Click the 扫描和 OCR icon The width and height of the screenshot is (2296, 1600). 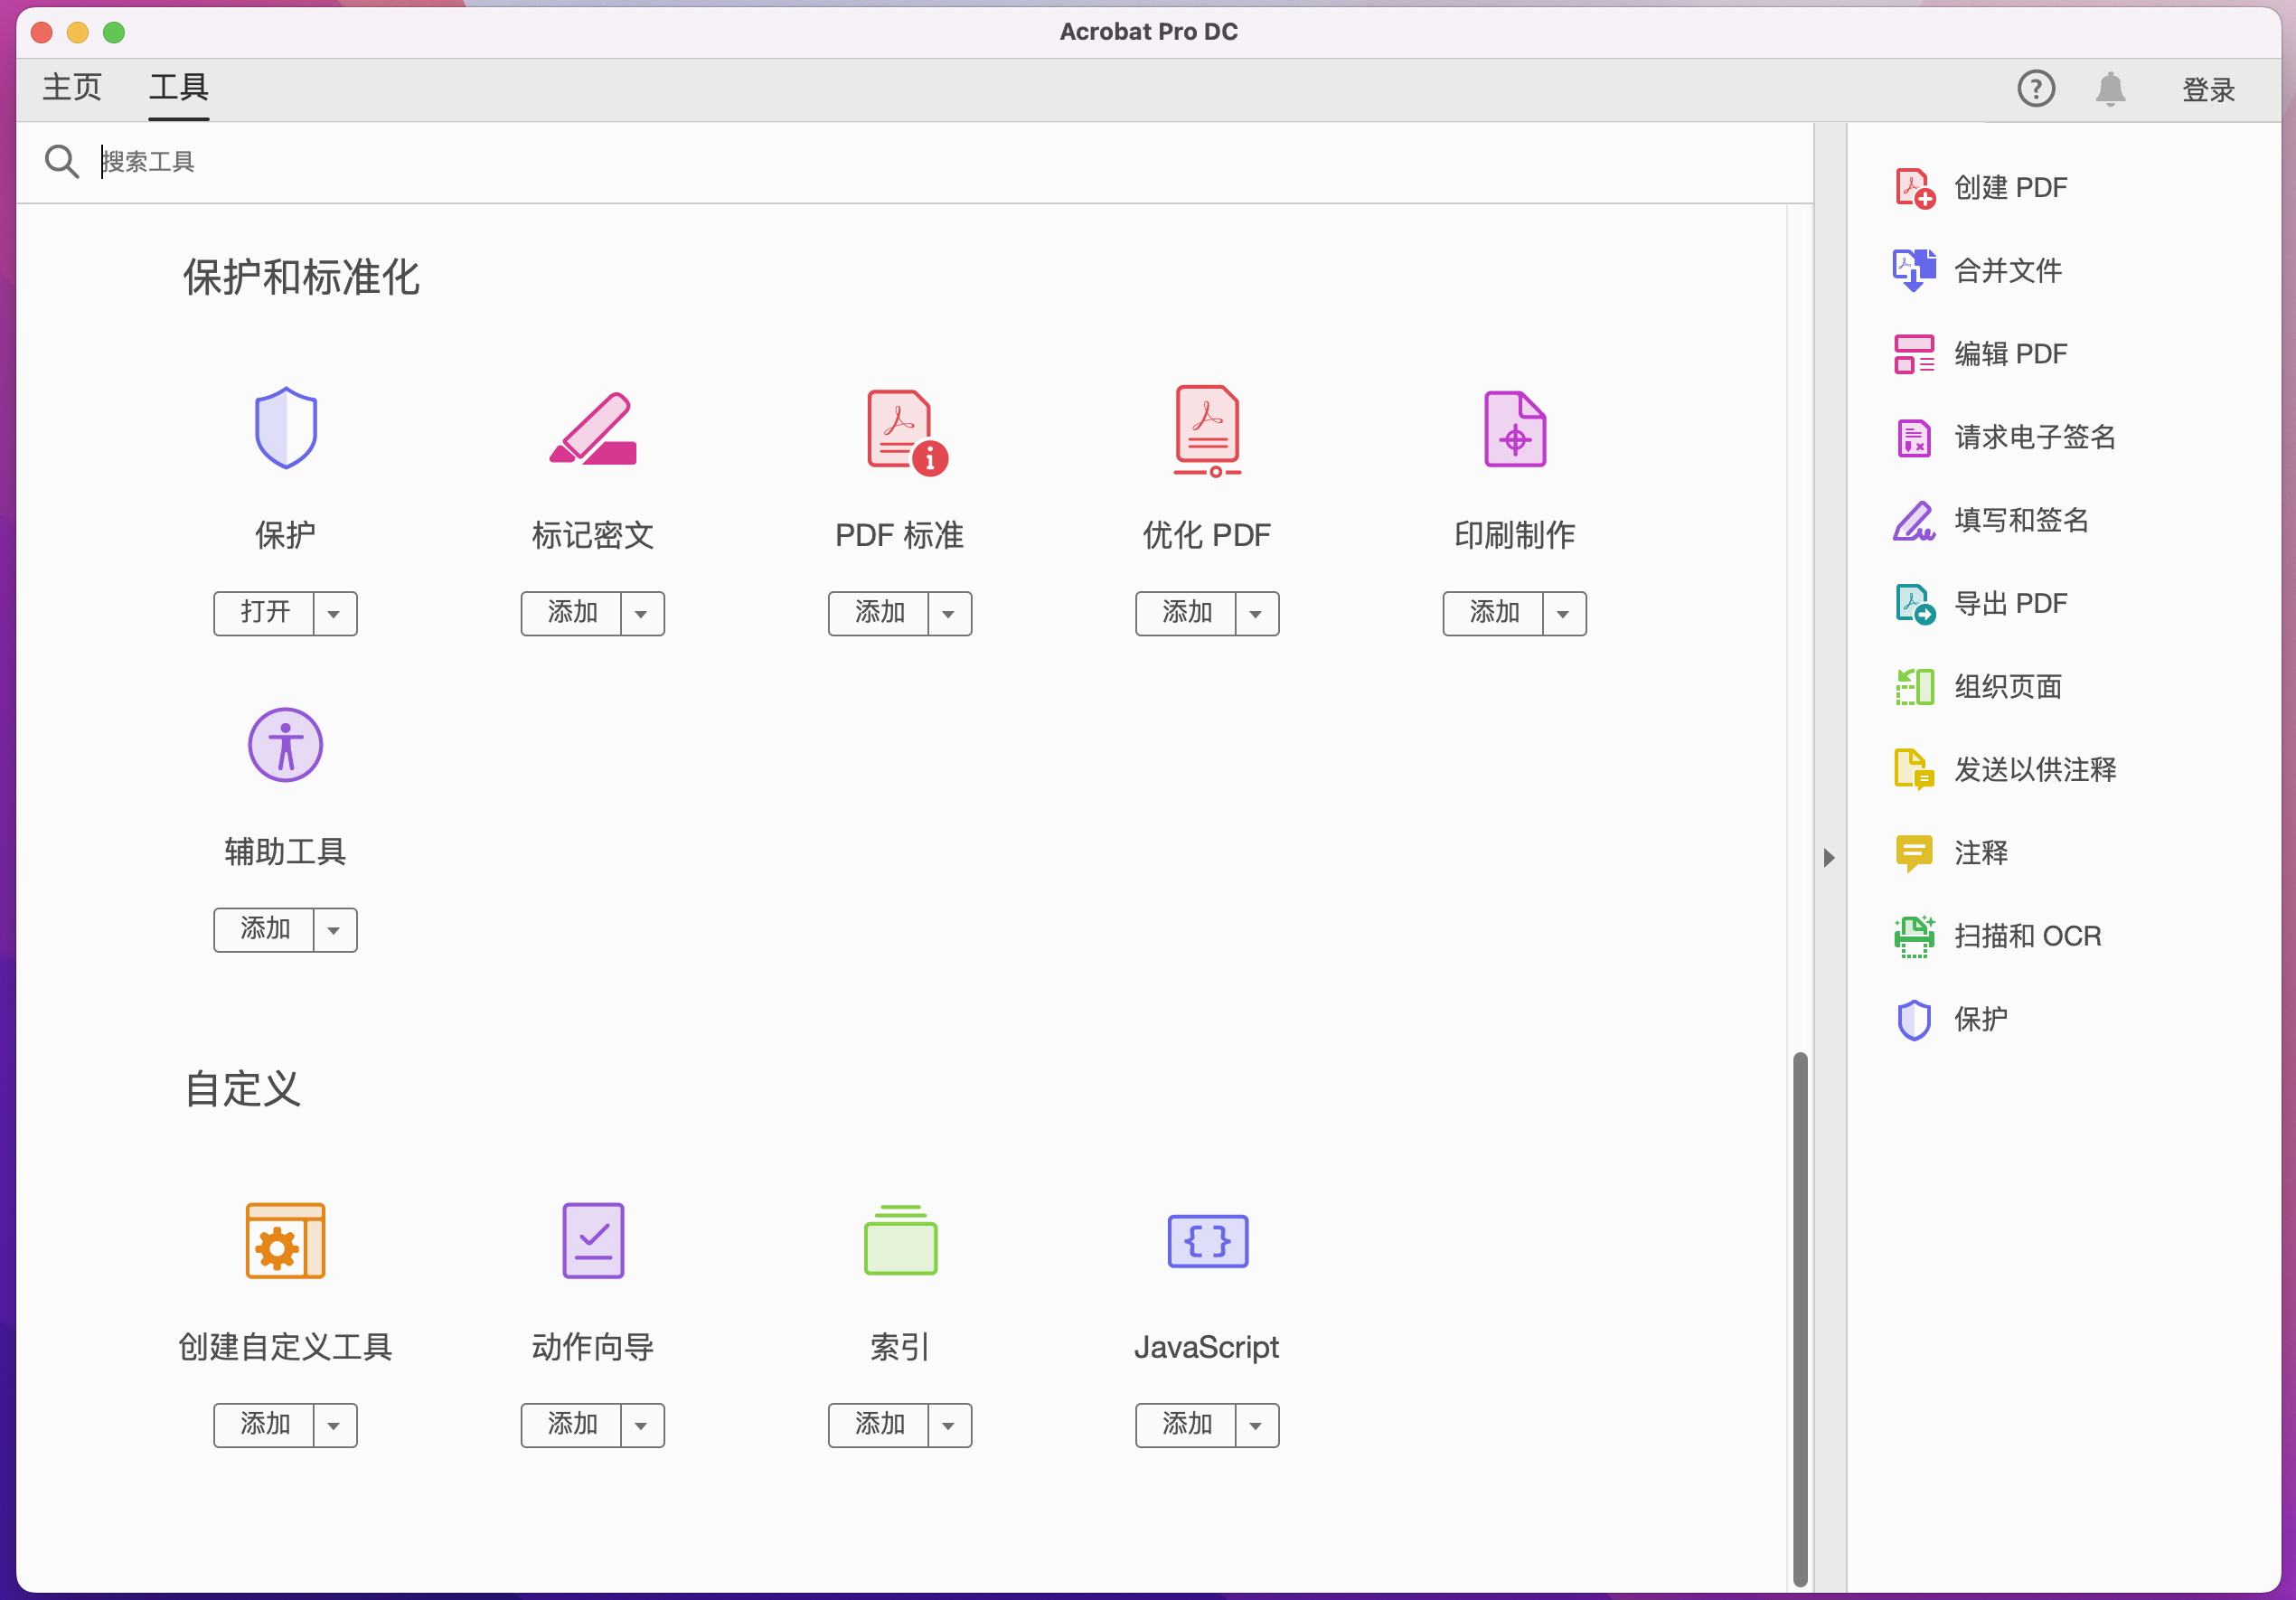(x=1914, y=935)
